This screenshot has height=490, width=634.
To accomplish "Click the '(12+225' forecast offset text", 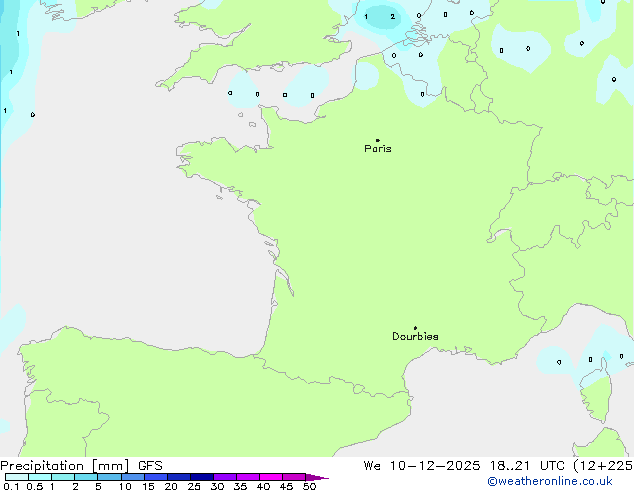I will coord(598,465).
